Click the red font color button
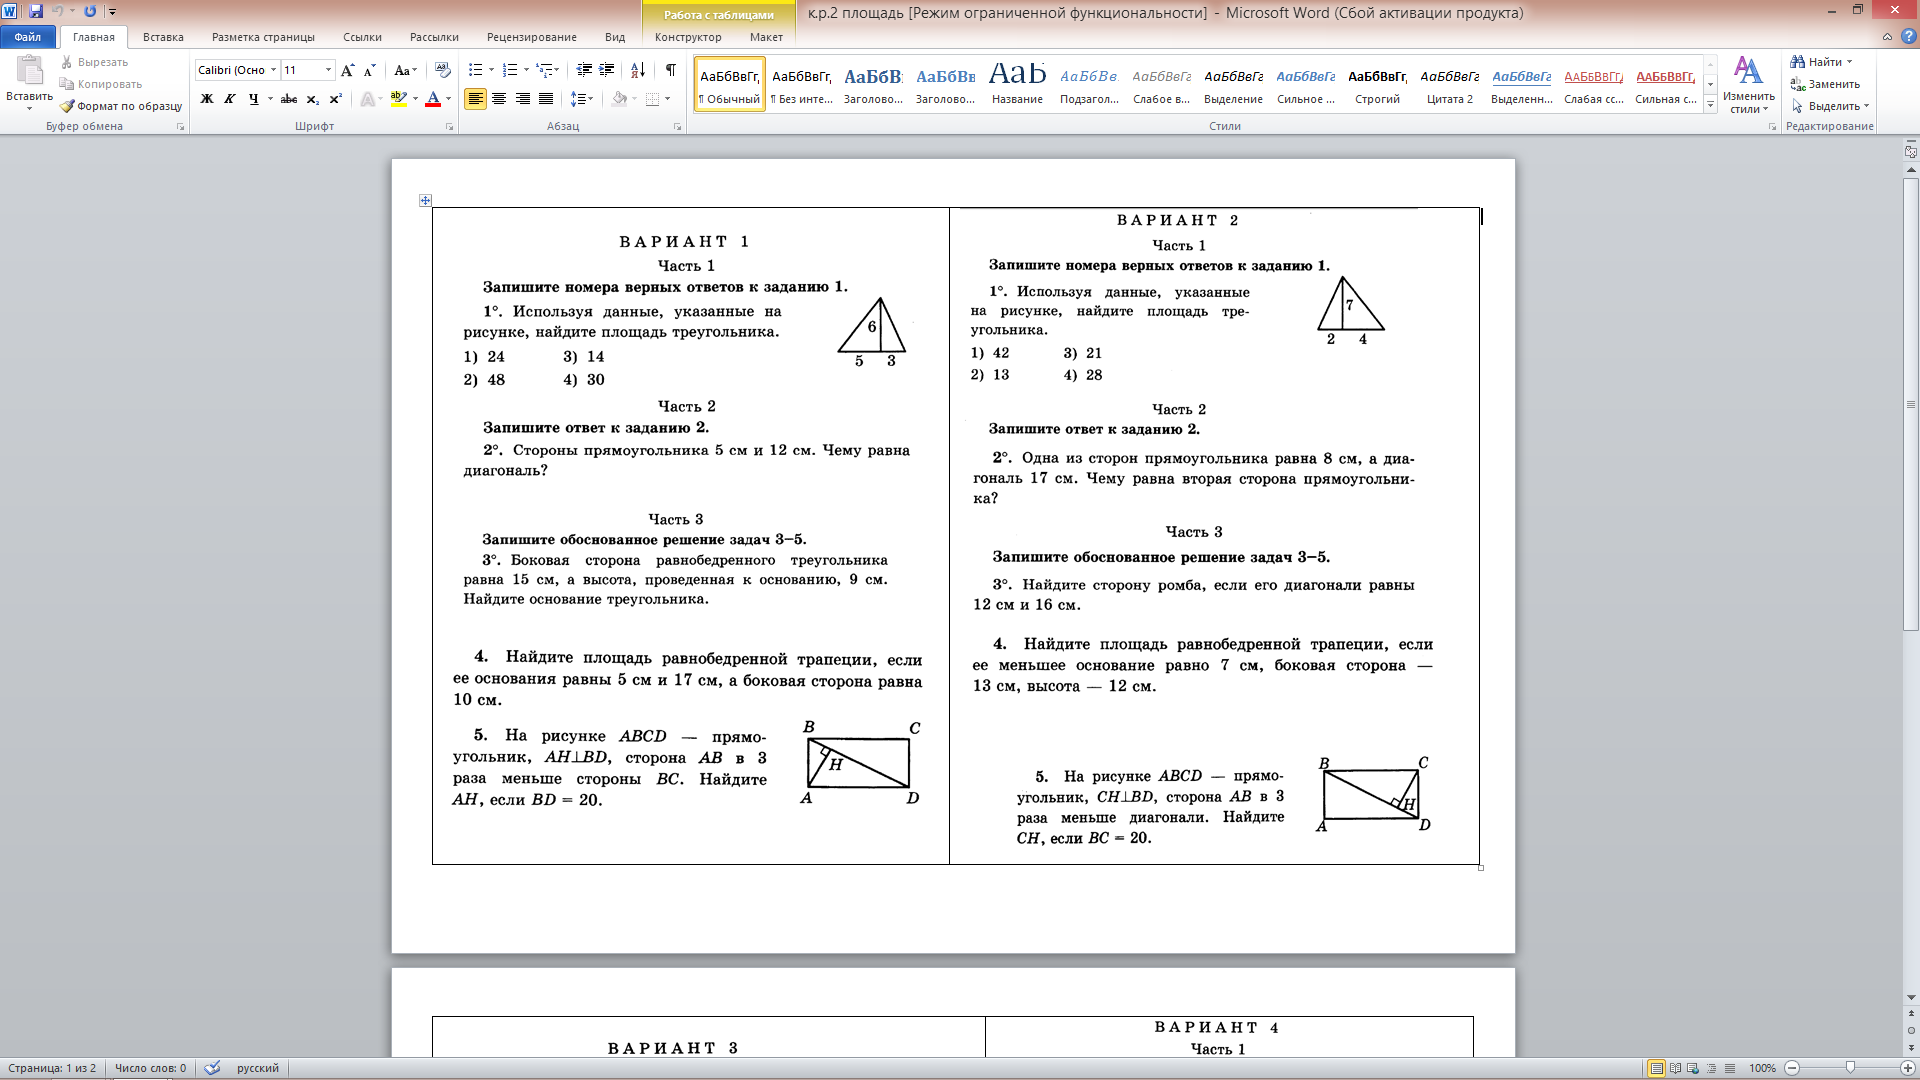 click(x=432, y=99)
